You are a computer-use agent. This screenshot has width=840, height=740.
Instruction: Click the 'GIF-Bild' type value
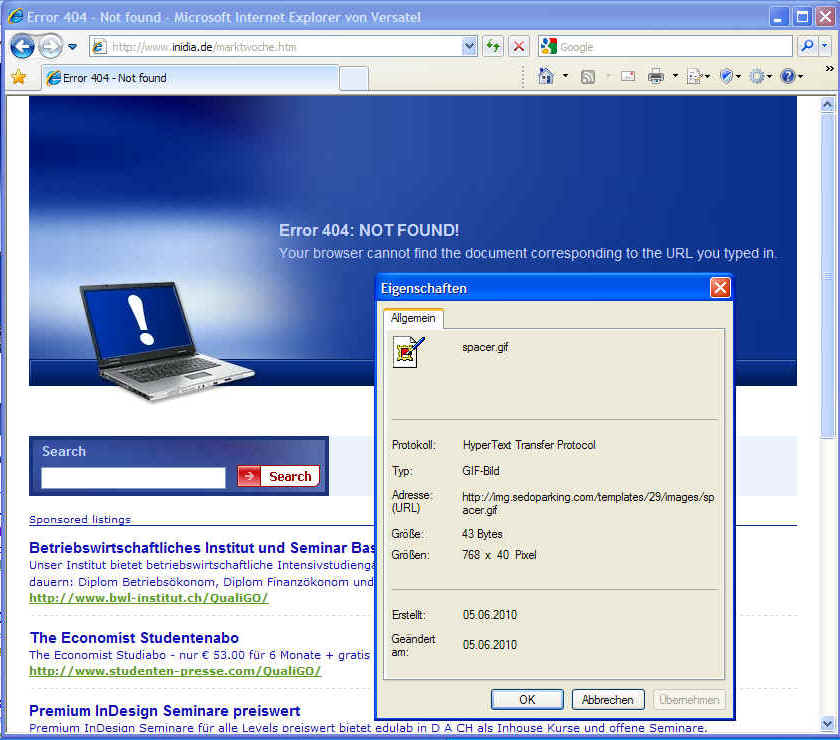pyautogui.click(x=481, y=470)
